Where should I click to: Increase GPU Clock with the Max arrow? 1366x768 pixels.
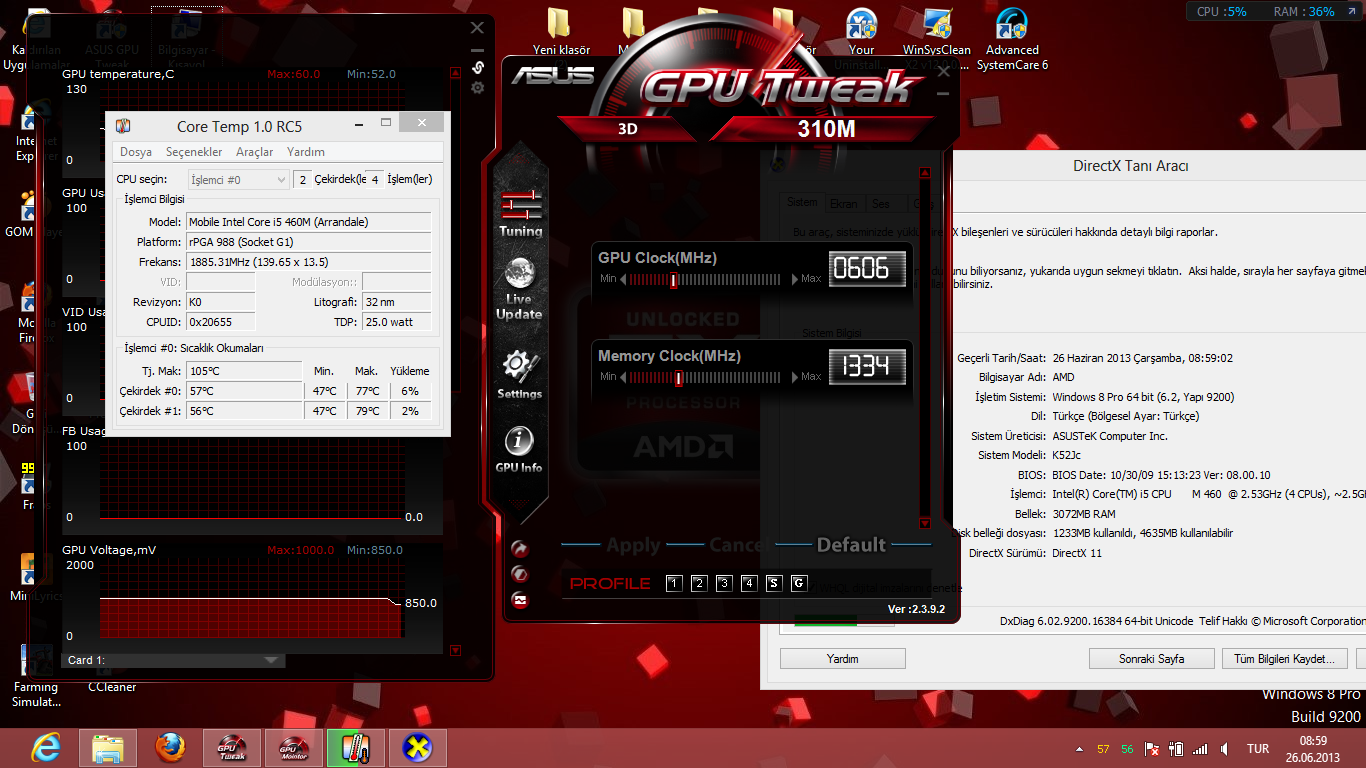coord(796,279)
